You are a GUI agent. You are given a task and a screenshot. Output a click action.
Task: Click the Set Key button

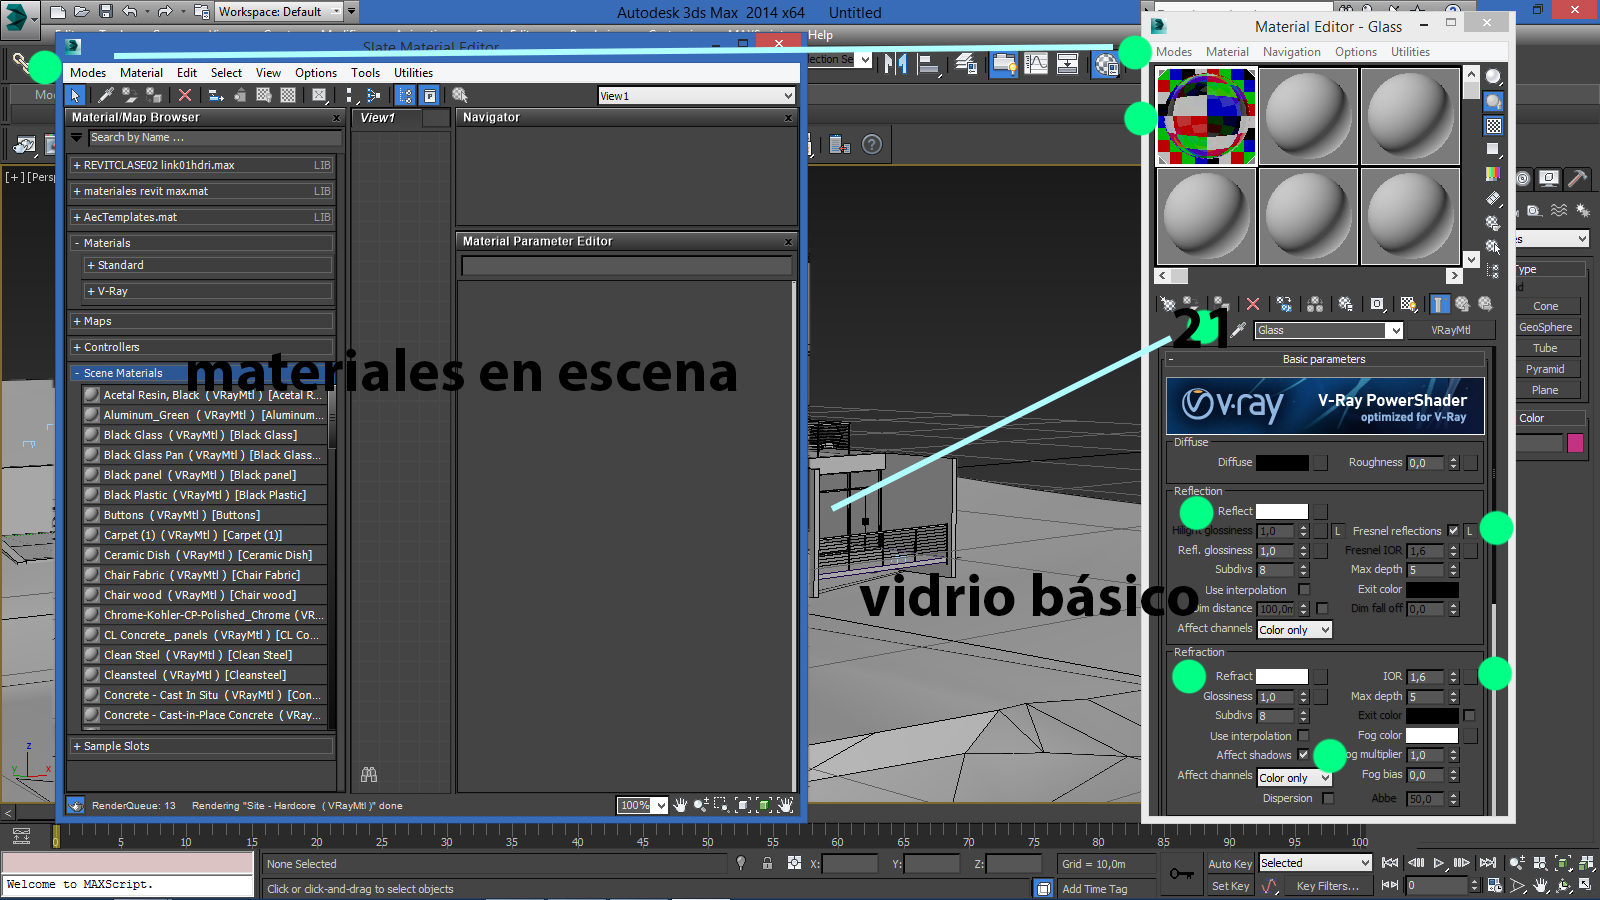tap(1230, 886)
